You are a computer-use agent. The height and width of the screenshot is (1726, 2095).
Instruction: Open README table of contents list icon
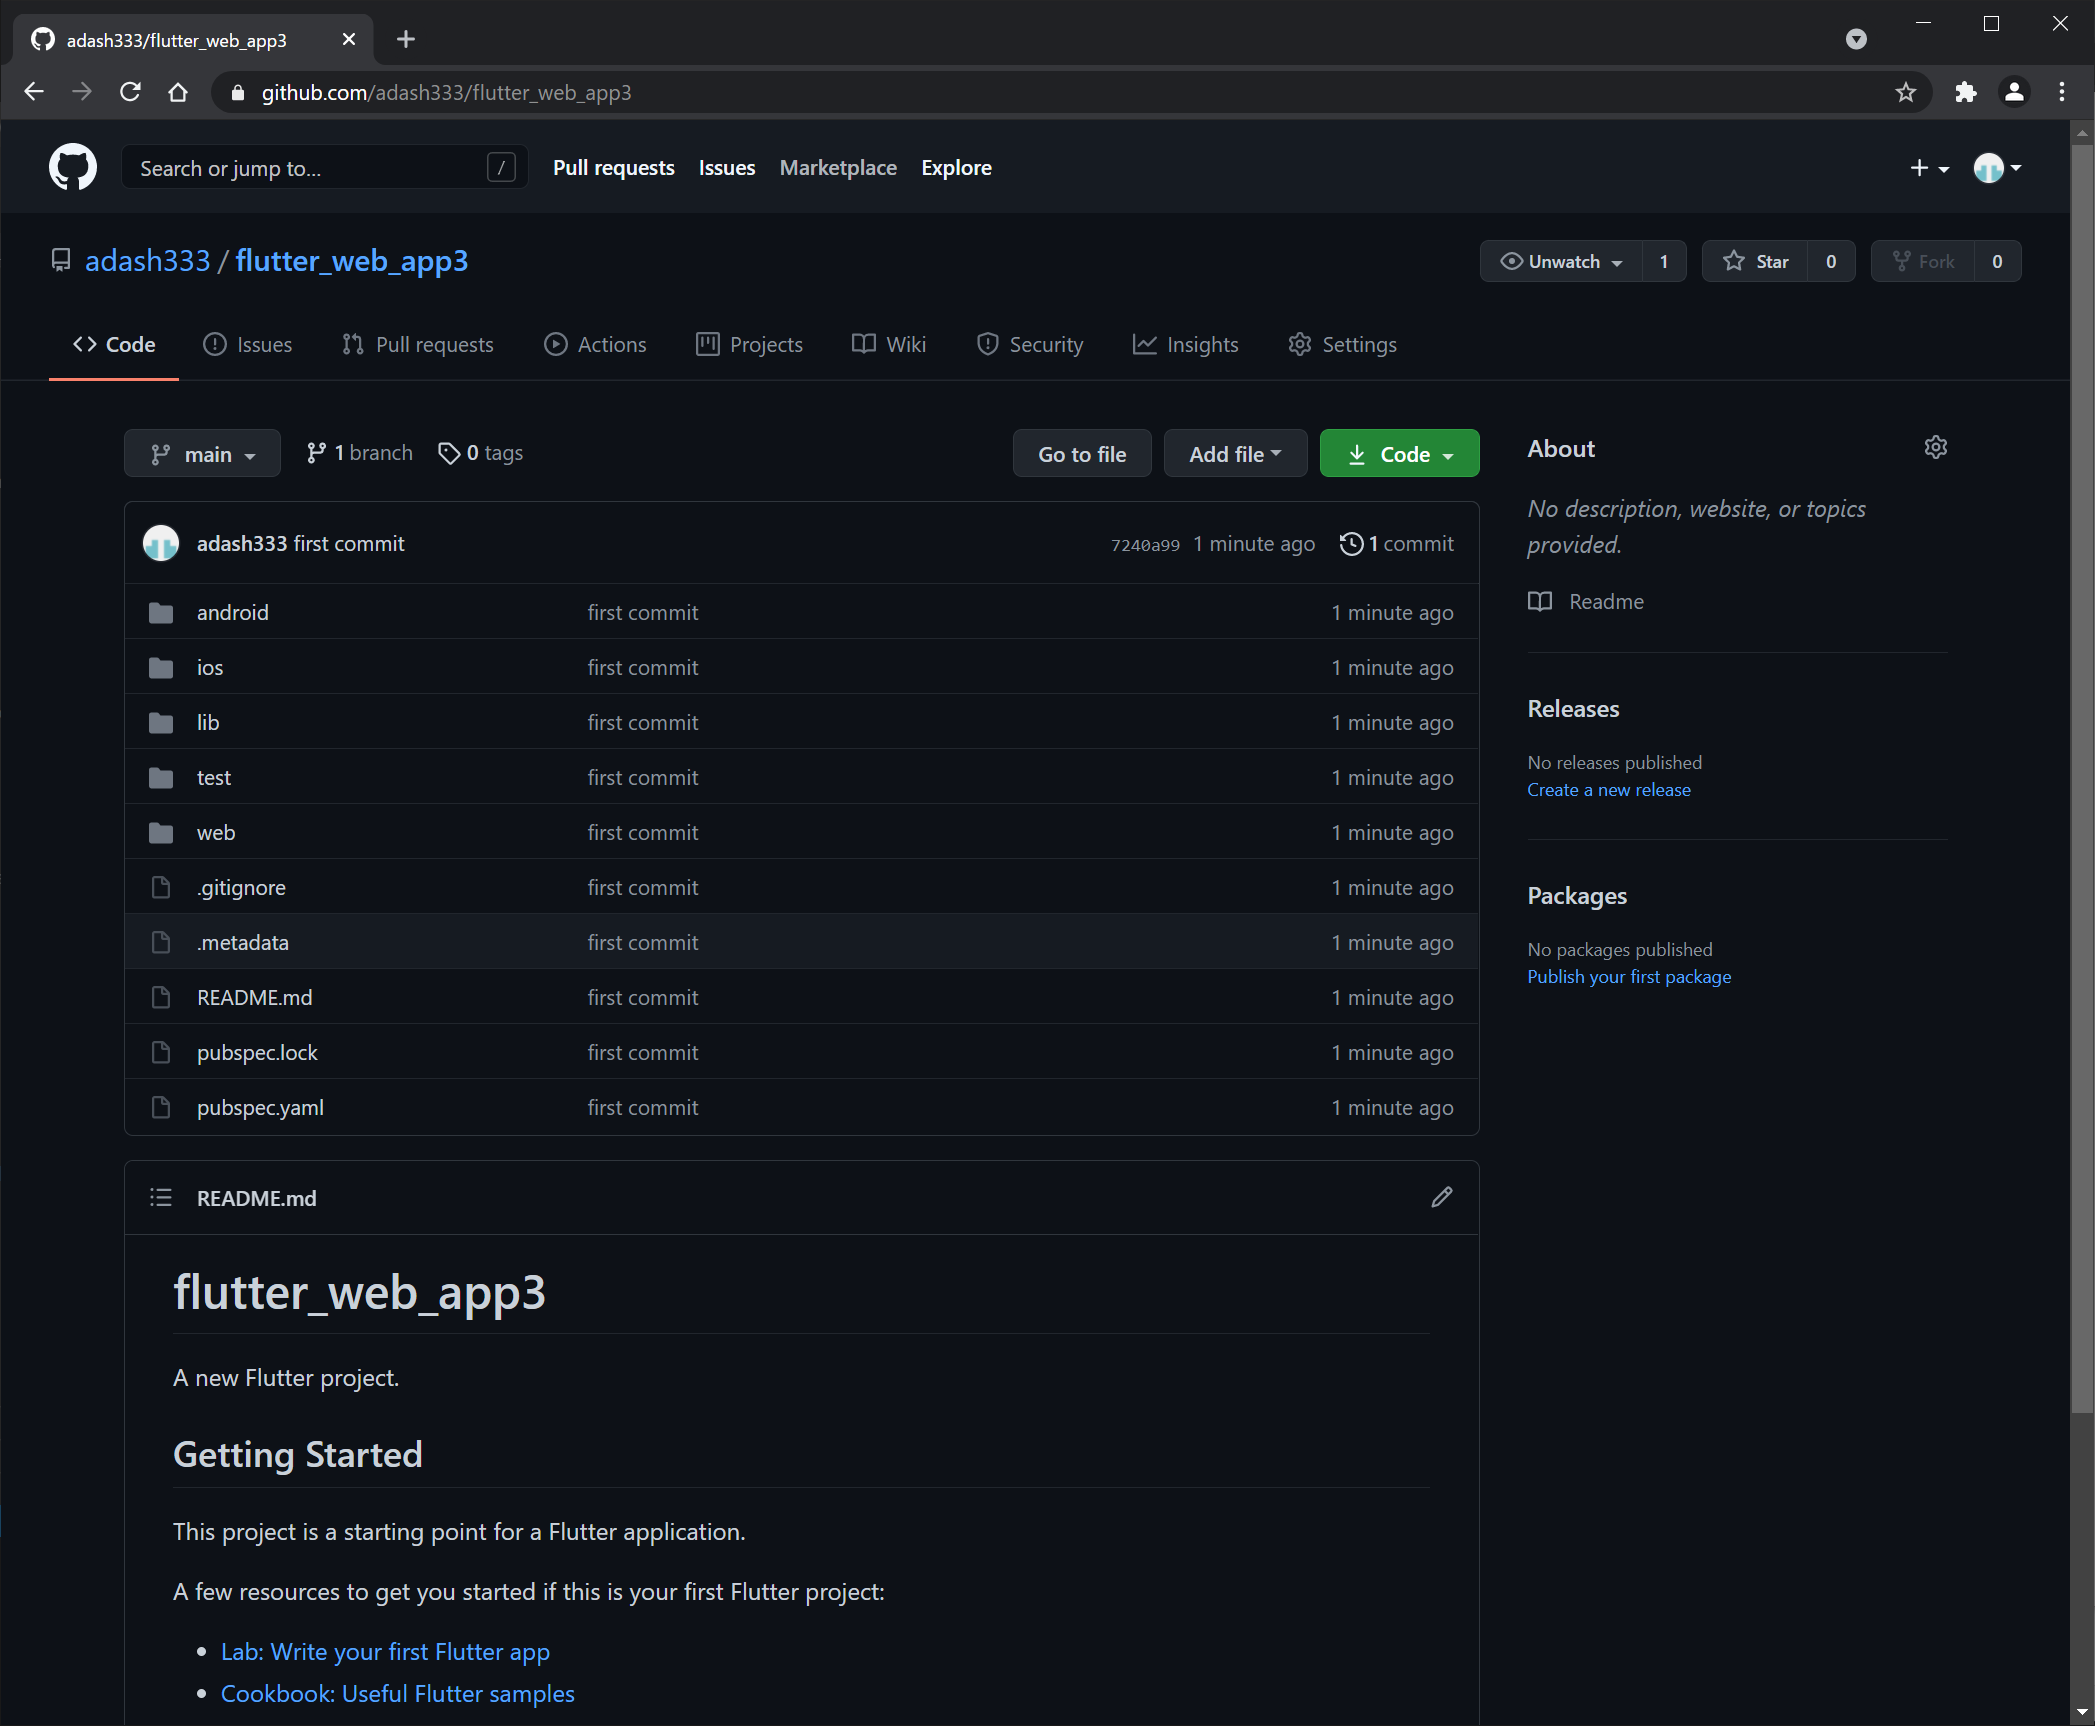click(161, 1197)
